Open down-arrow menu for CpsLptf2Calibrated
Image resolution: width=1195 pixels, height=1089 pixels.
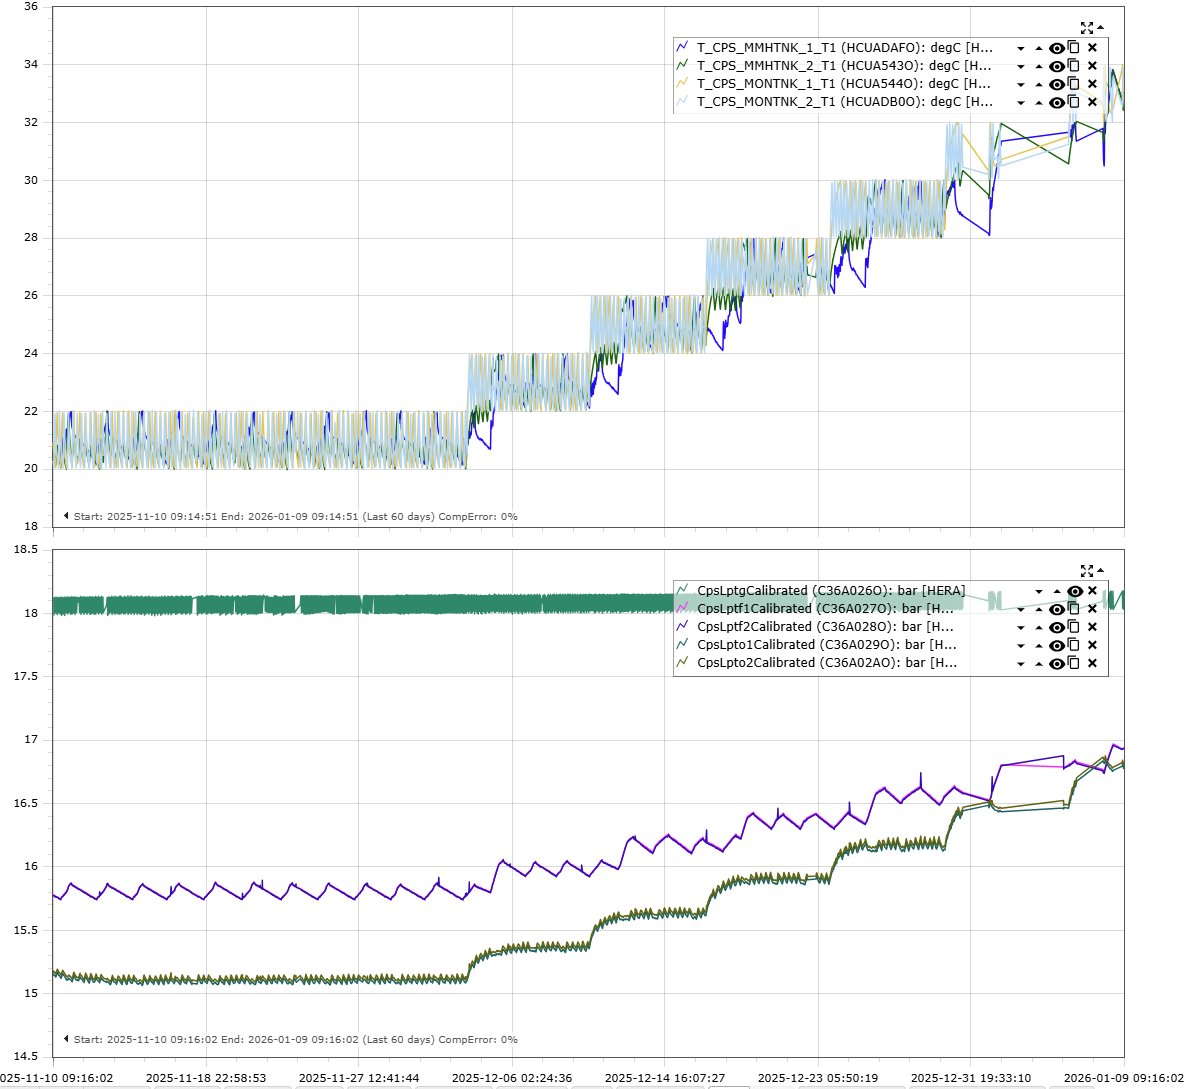pos(1020,628)
